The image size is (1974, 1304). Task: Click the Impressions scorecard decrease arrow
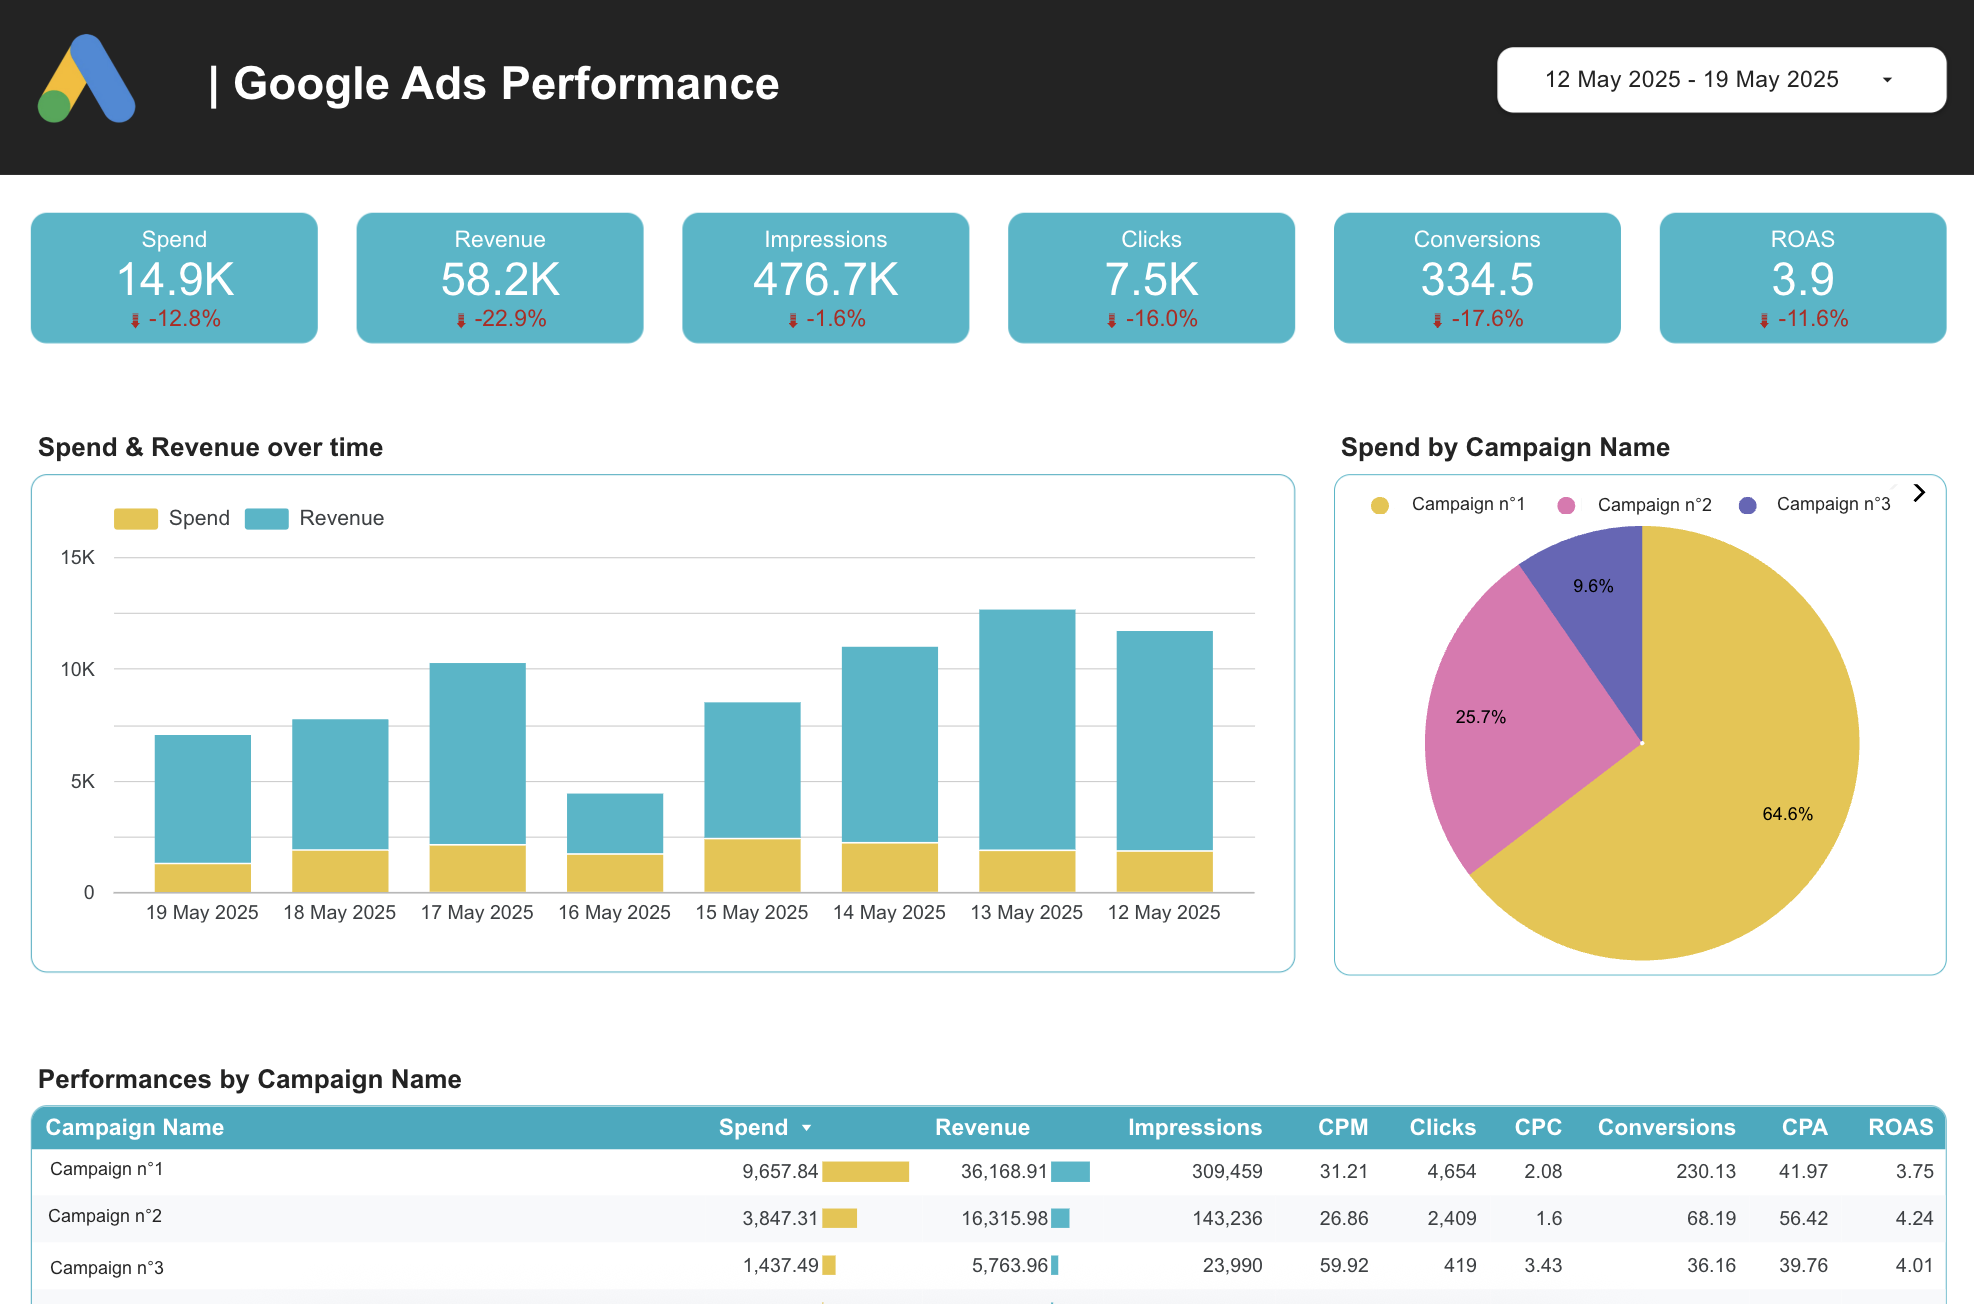pos(792,320)
